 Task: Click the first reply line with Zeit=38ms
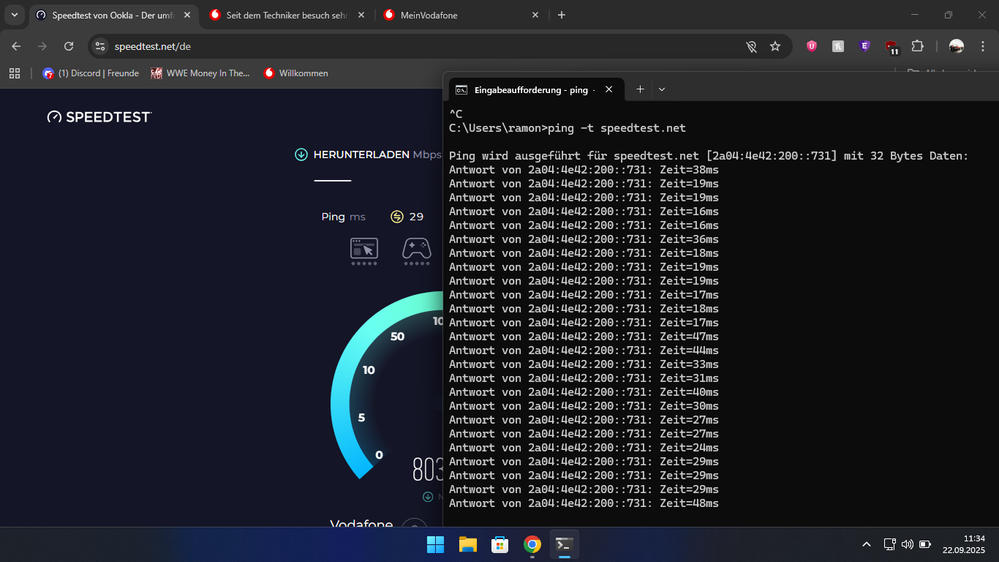pos(584,170)
